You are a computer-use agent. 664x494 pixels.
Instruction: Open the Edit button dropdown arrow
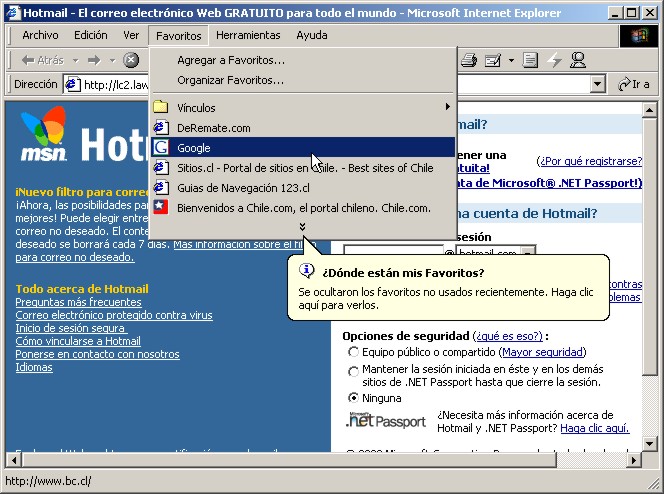click(x=511, y=61)
